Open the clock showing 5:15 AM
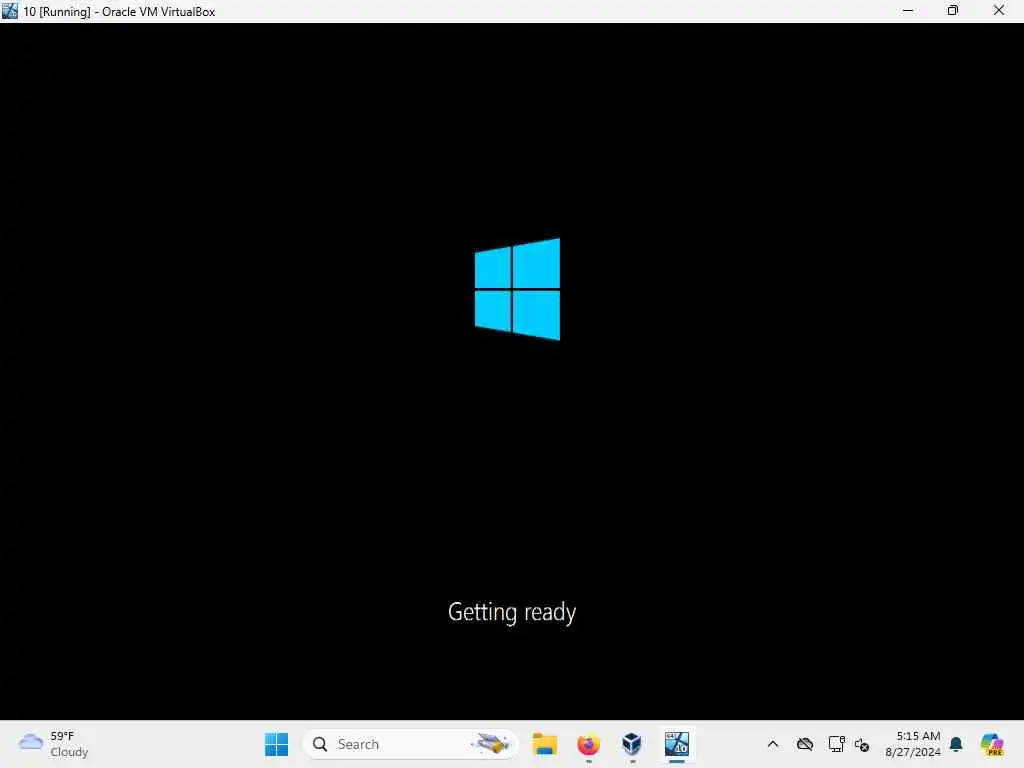The image size is (1024, 768). pyautogui.click(x=912, y=744)
